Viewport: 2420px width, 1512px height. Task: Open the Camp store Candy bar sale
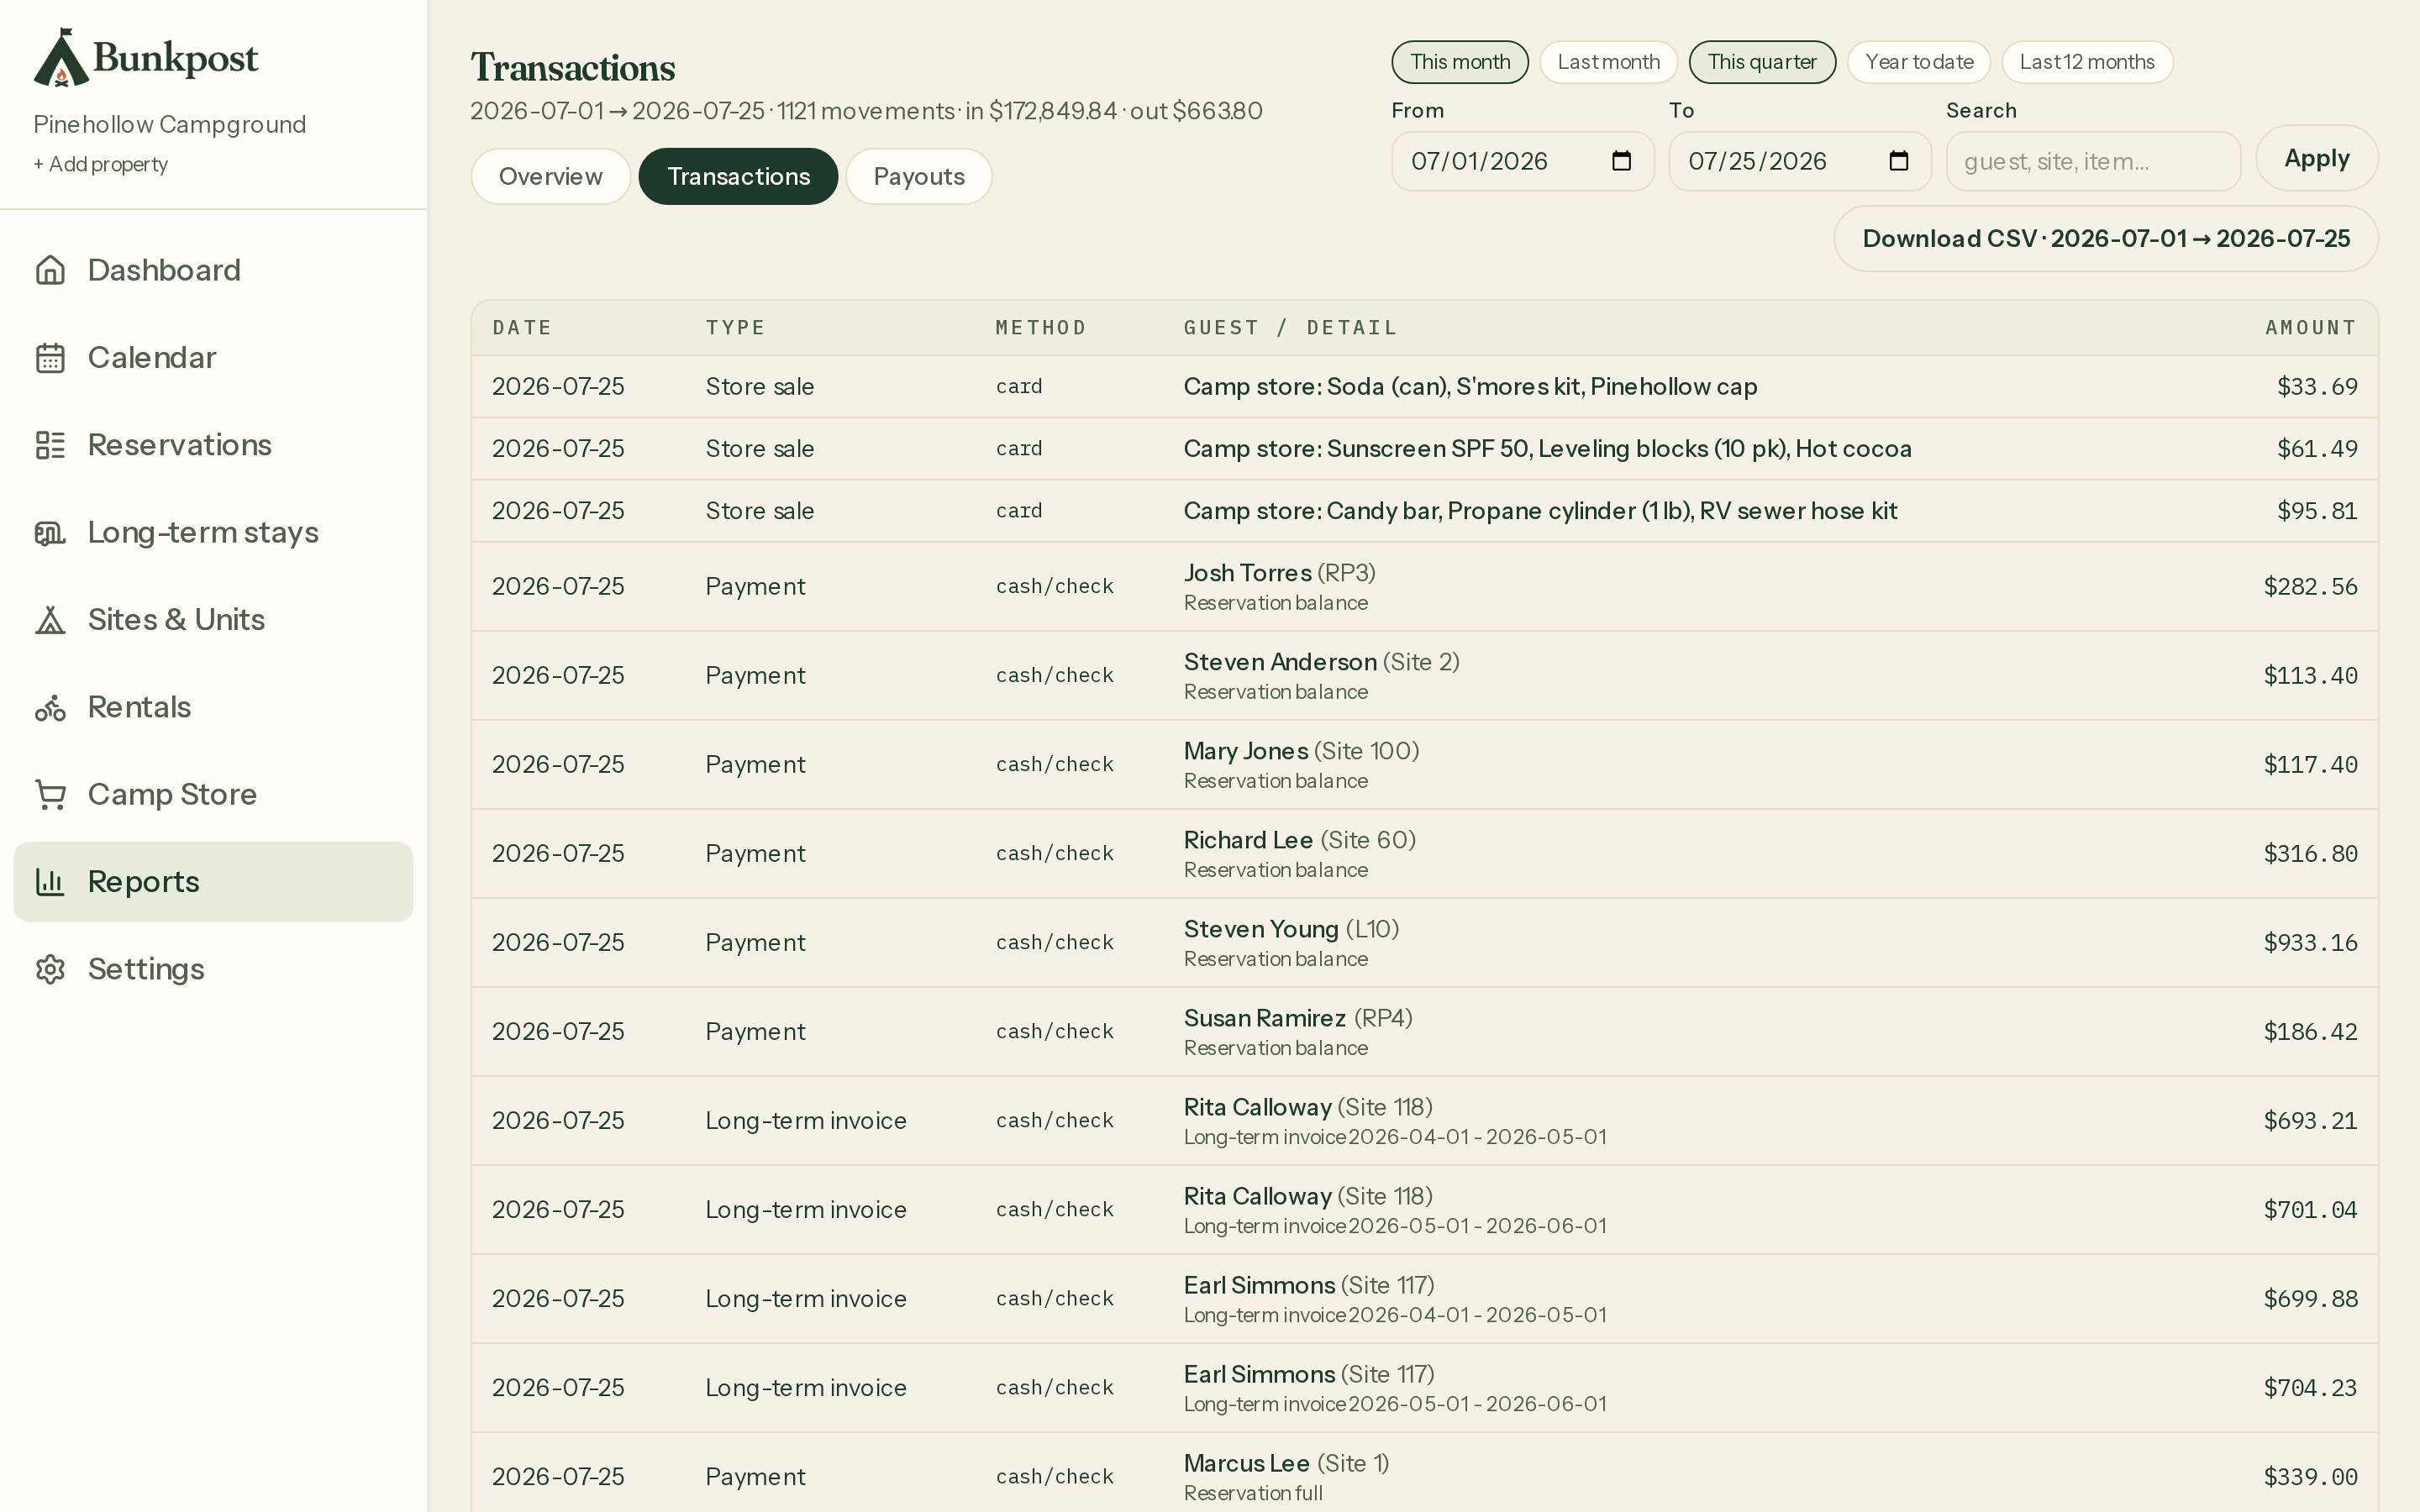(1540, 511)
